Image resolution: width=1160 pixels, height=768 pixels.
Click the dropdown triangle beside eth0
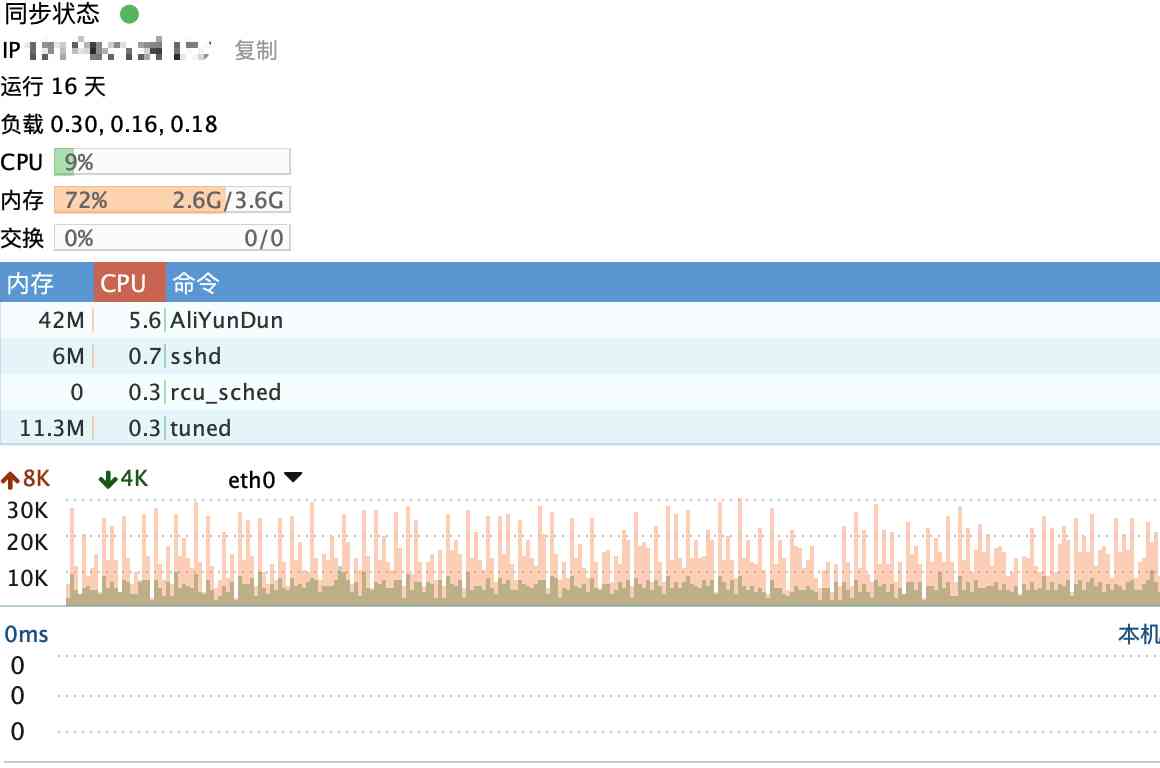pos(293,477)
